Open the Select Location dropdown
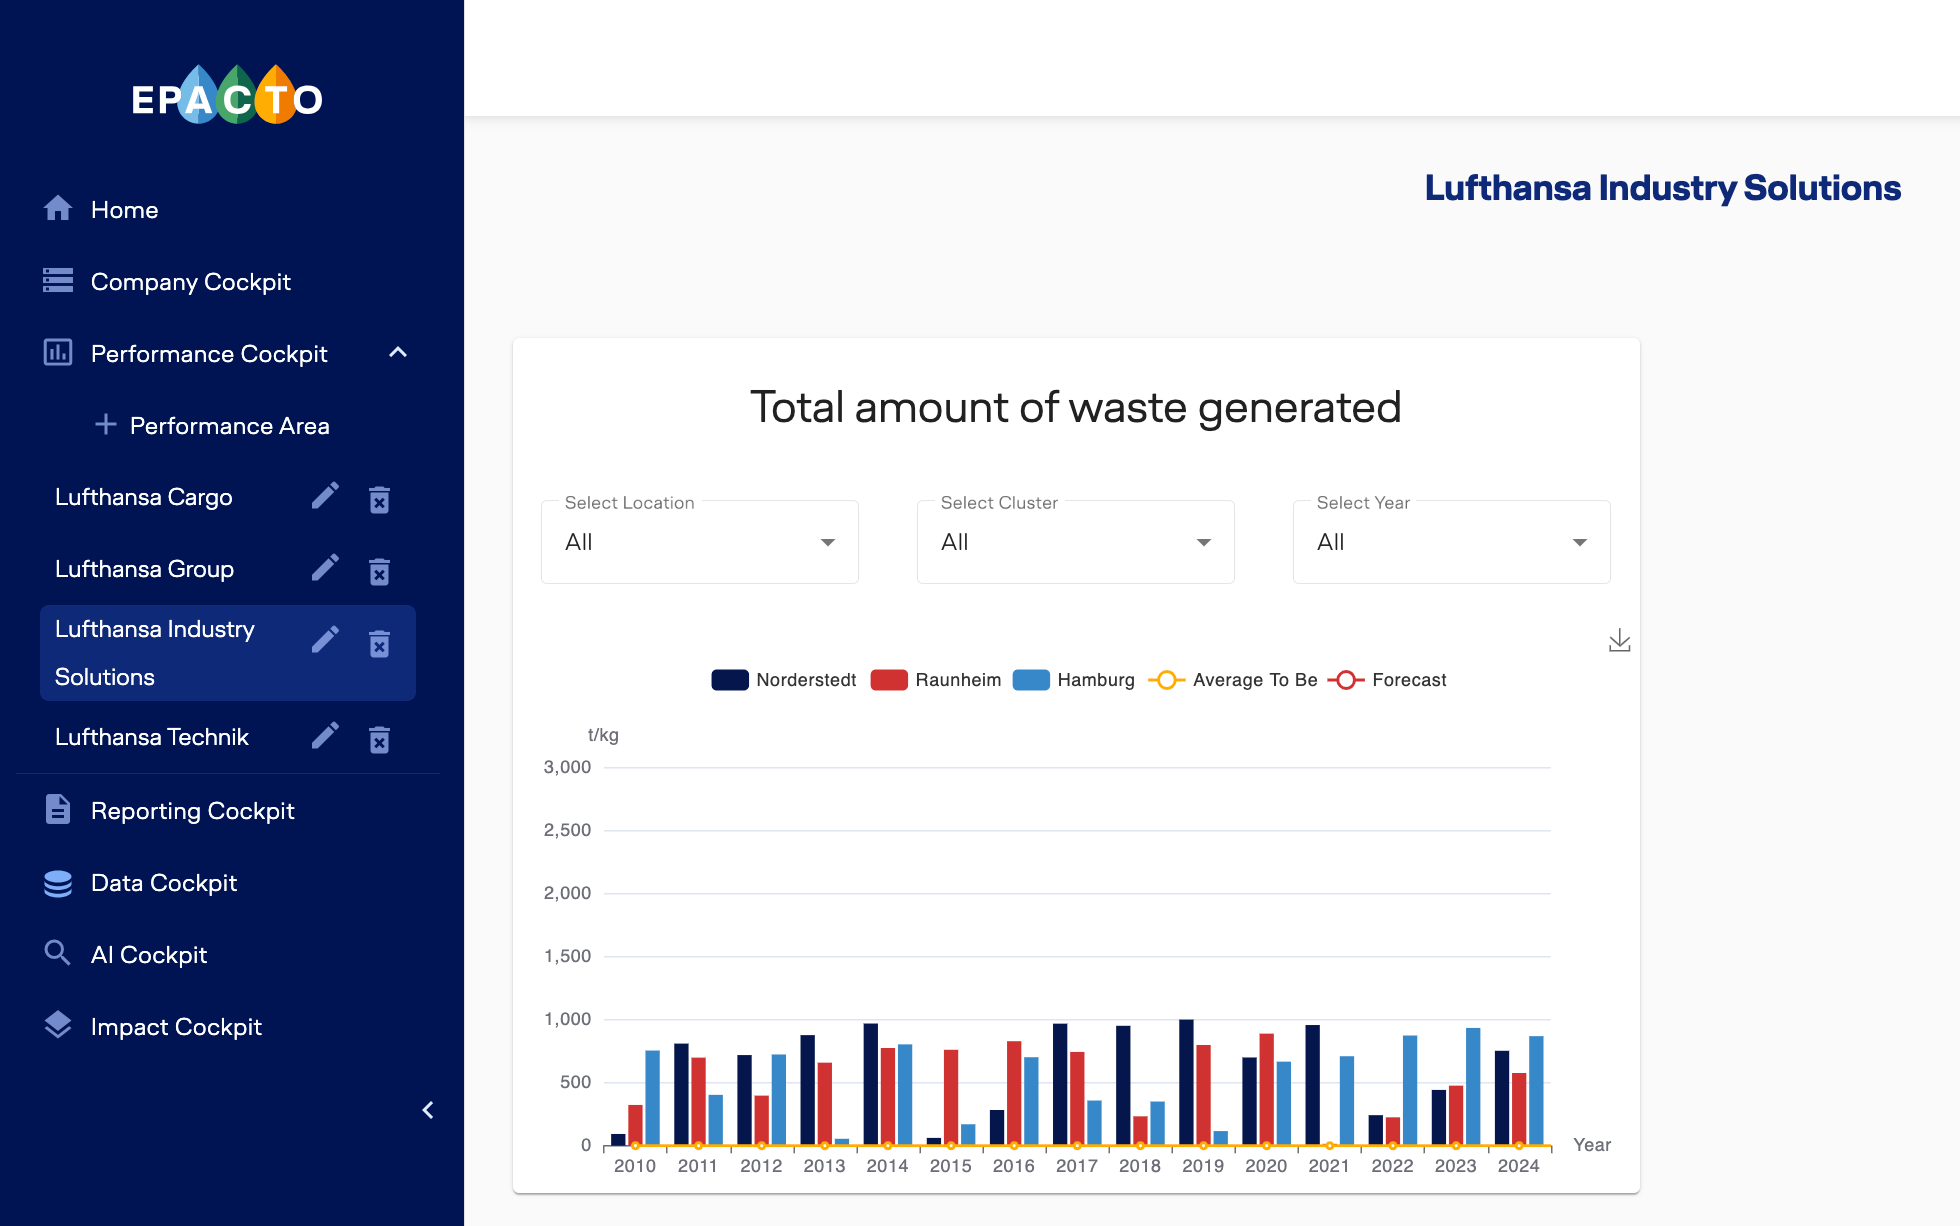 click(699, 542)
